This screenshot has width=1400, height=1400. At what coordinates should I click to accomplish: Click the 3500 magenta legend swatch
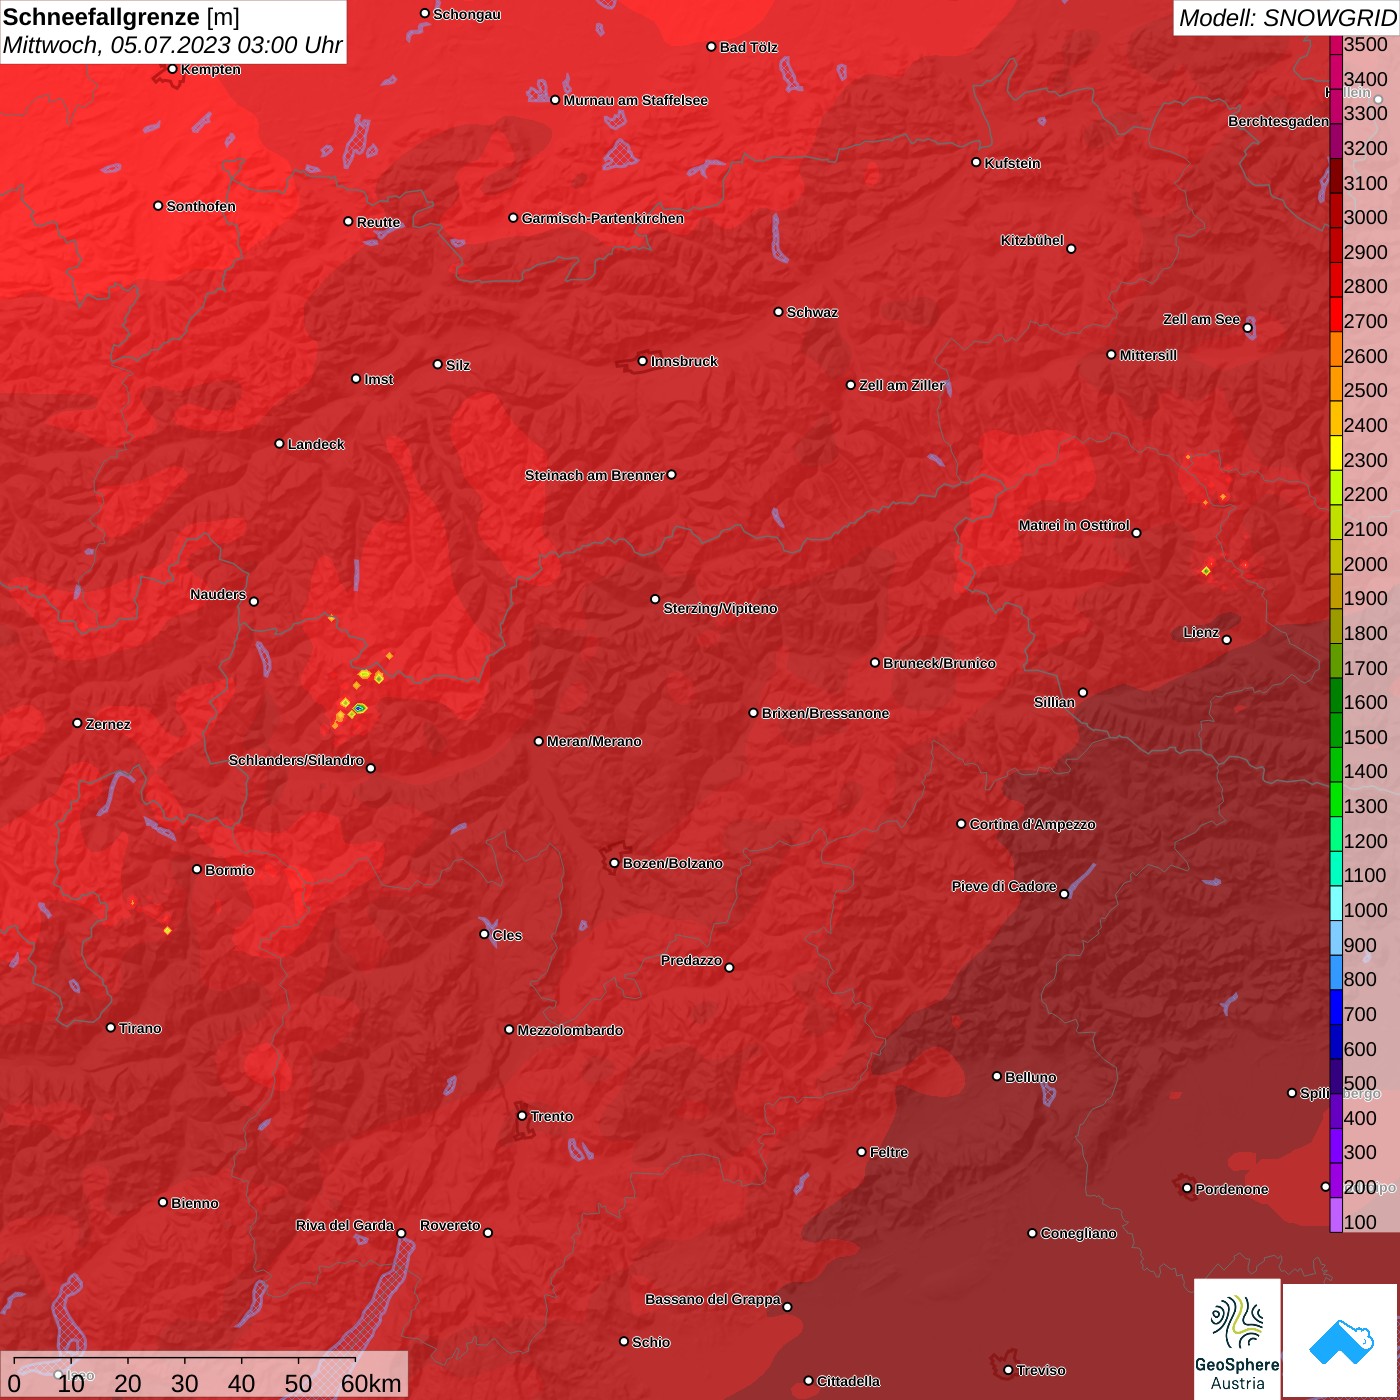pyautogui.click(x=1336, y=45)
